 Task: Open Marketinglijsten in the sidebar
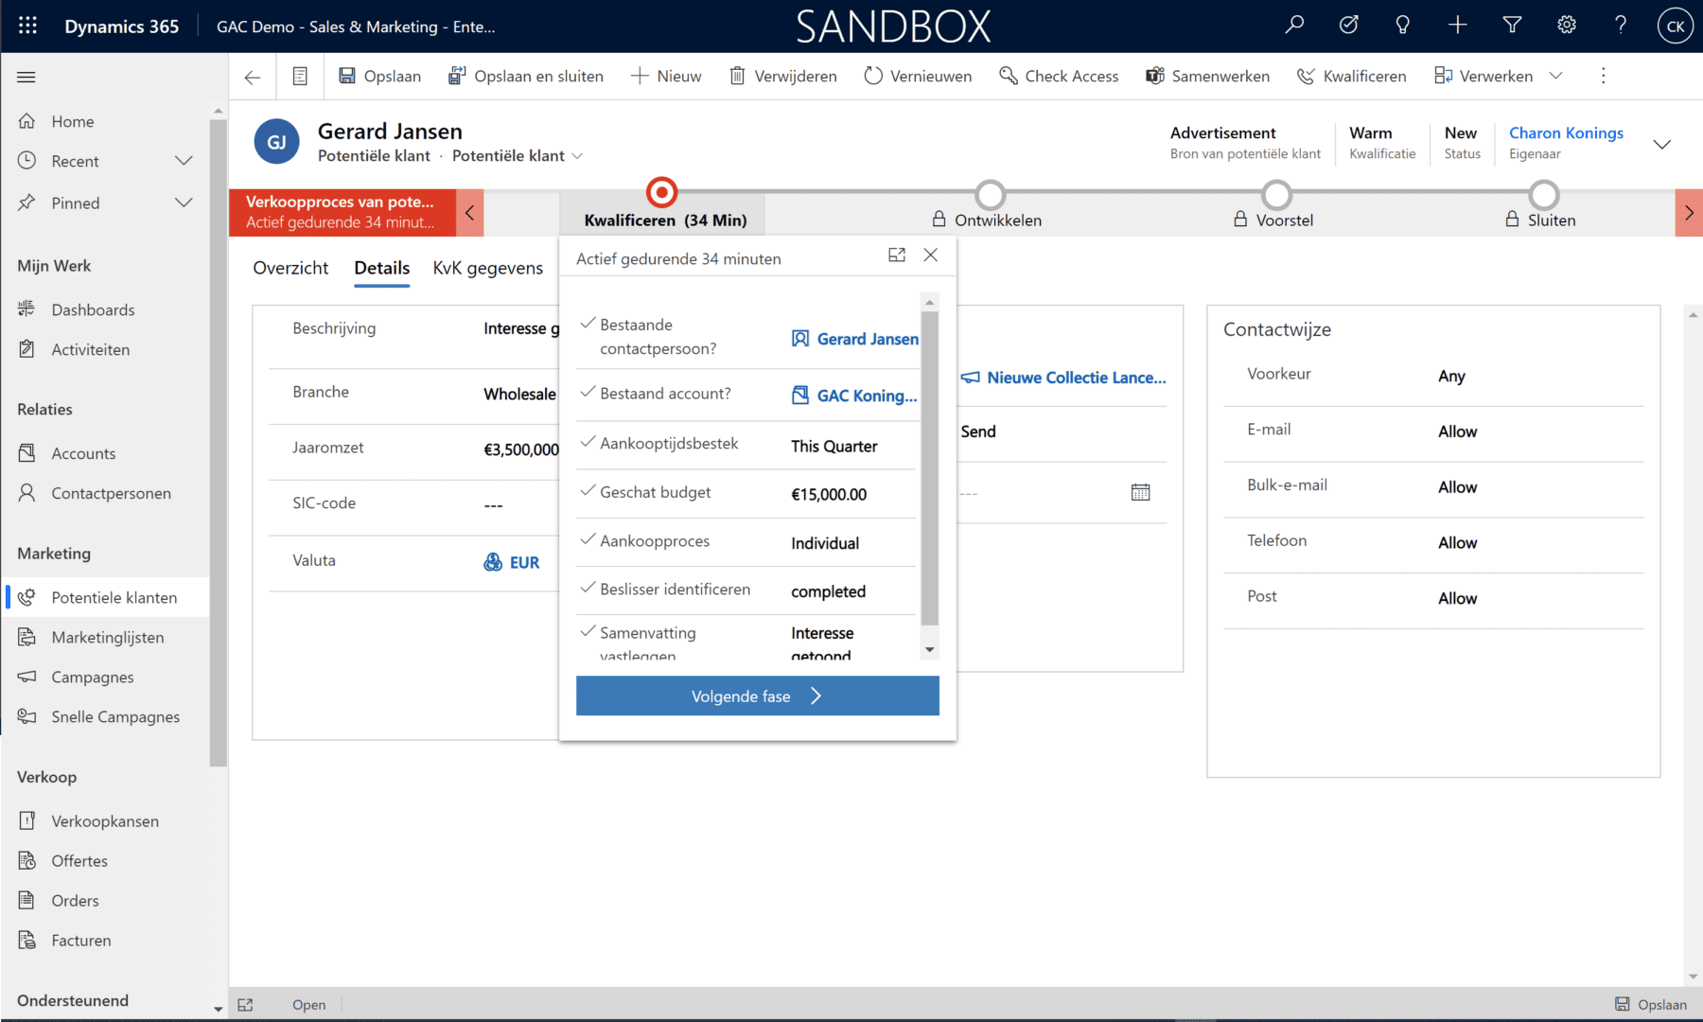pyautogui.click(x=107, y=637)
